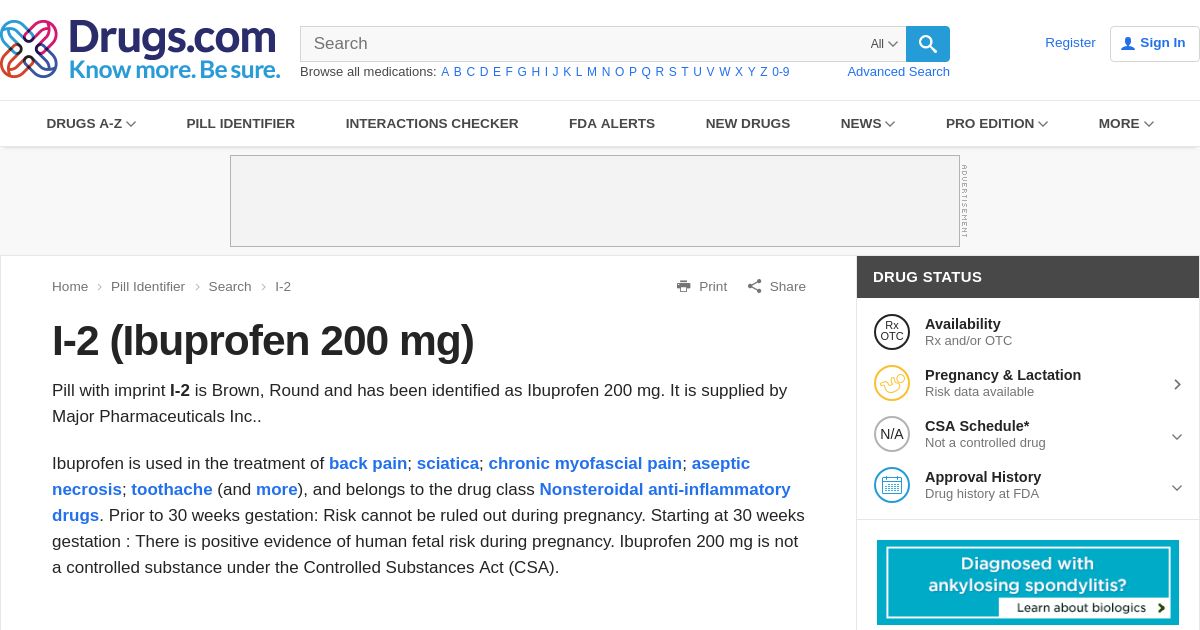Click the Drugs.com logo
Image resolution: width=1200 pixels, height=630 pixels.
140,49
